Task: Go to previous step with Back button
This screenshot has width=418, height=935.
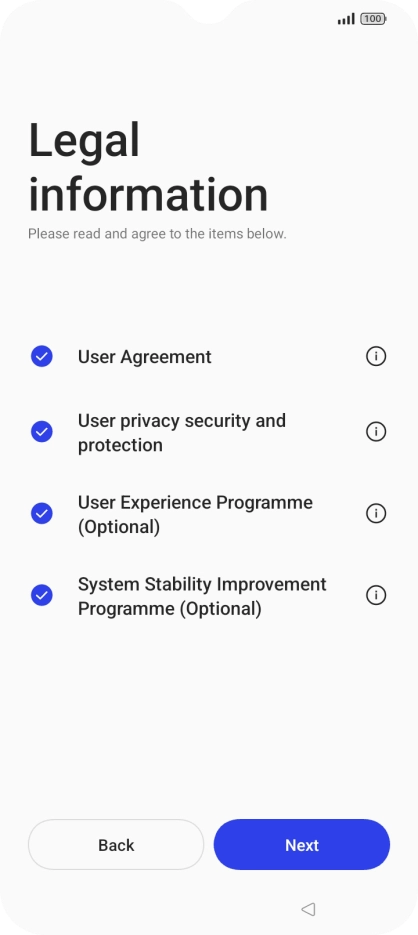Action: (116, 844)
